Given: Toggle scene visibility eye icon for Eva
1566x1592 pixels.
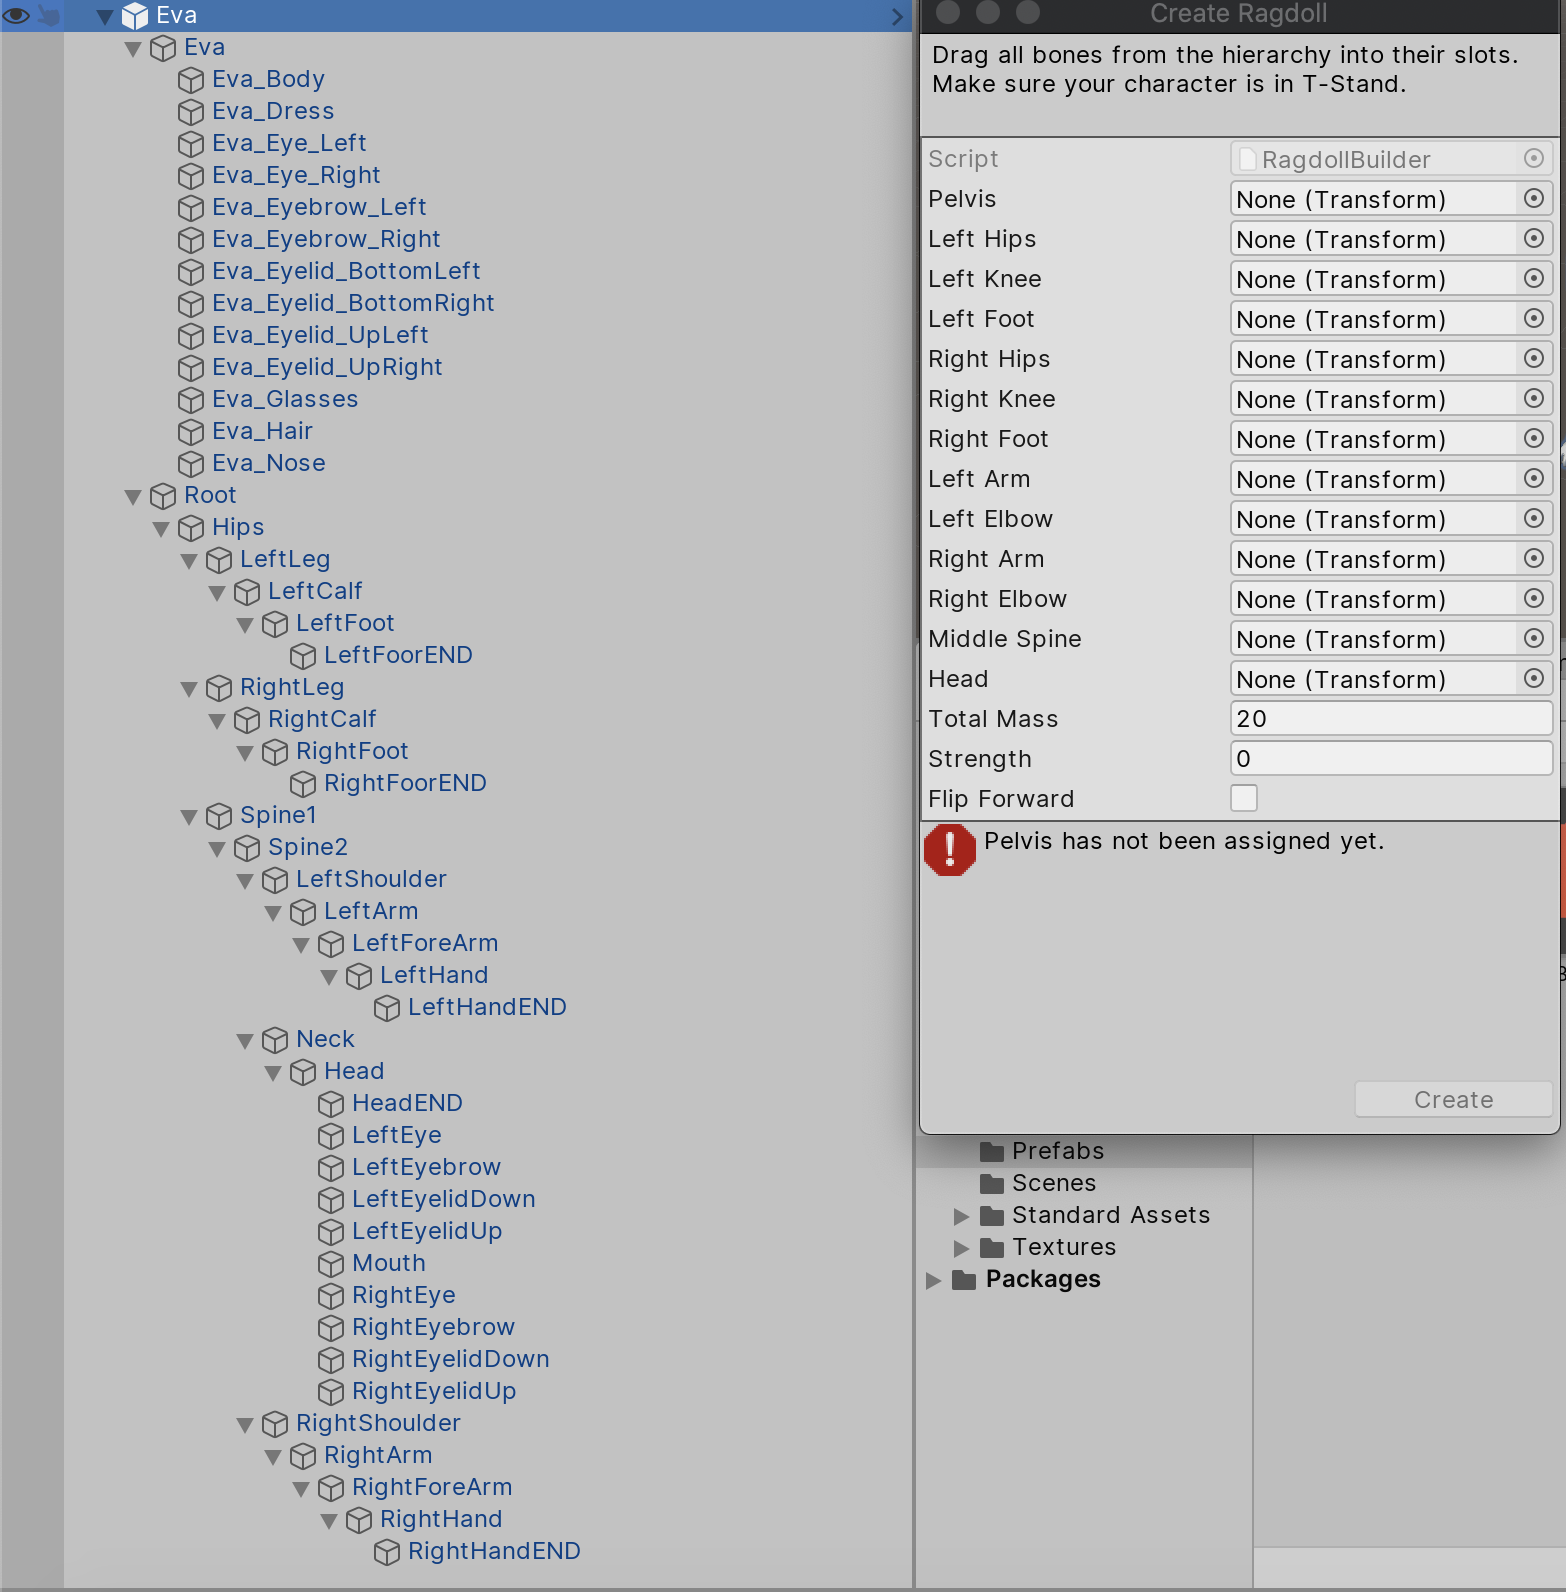Looking at the screenshot, I should [x=16, y=15].
